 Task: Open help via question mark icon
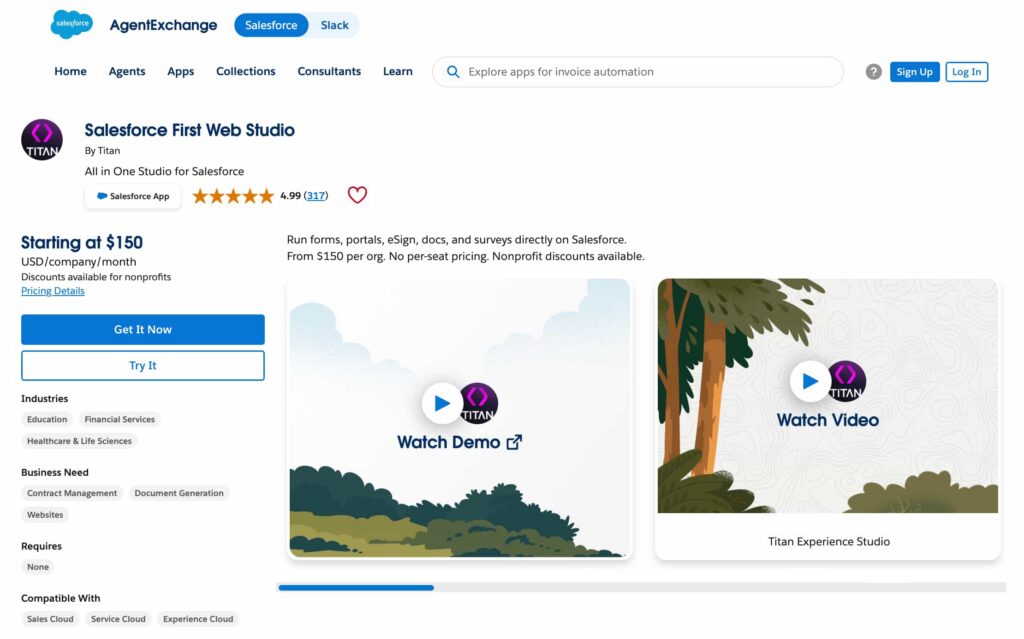873,72
